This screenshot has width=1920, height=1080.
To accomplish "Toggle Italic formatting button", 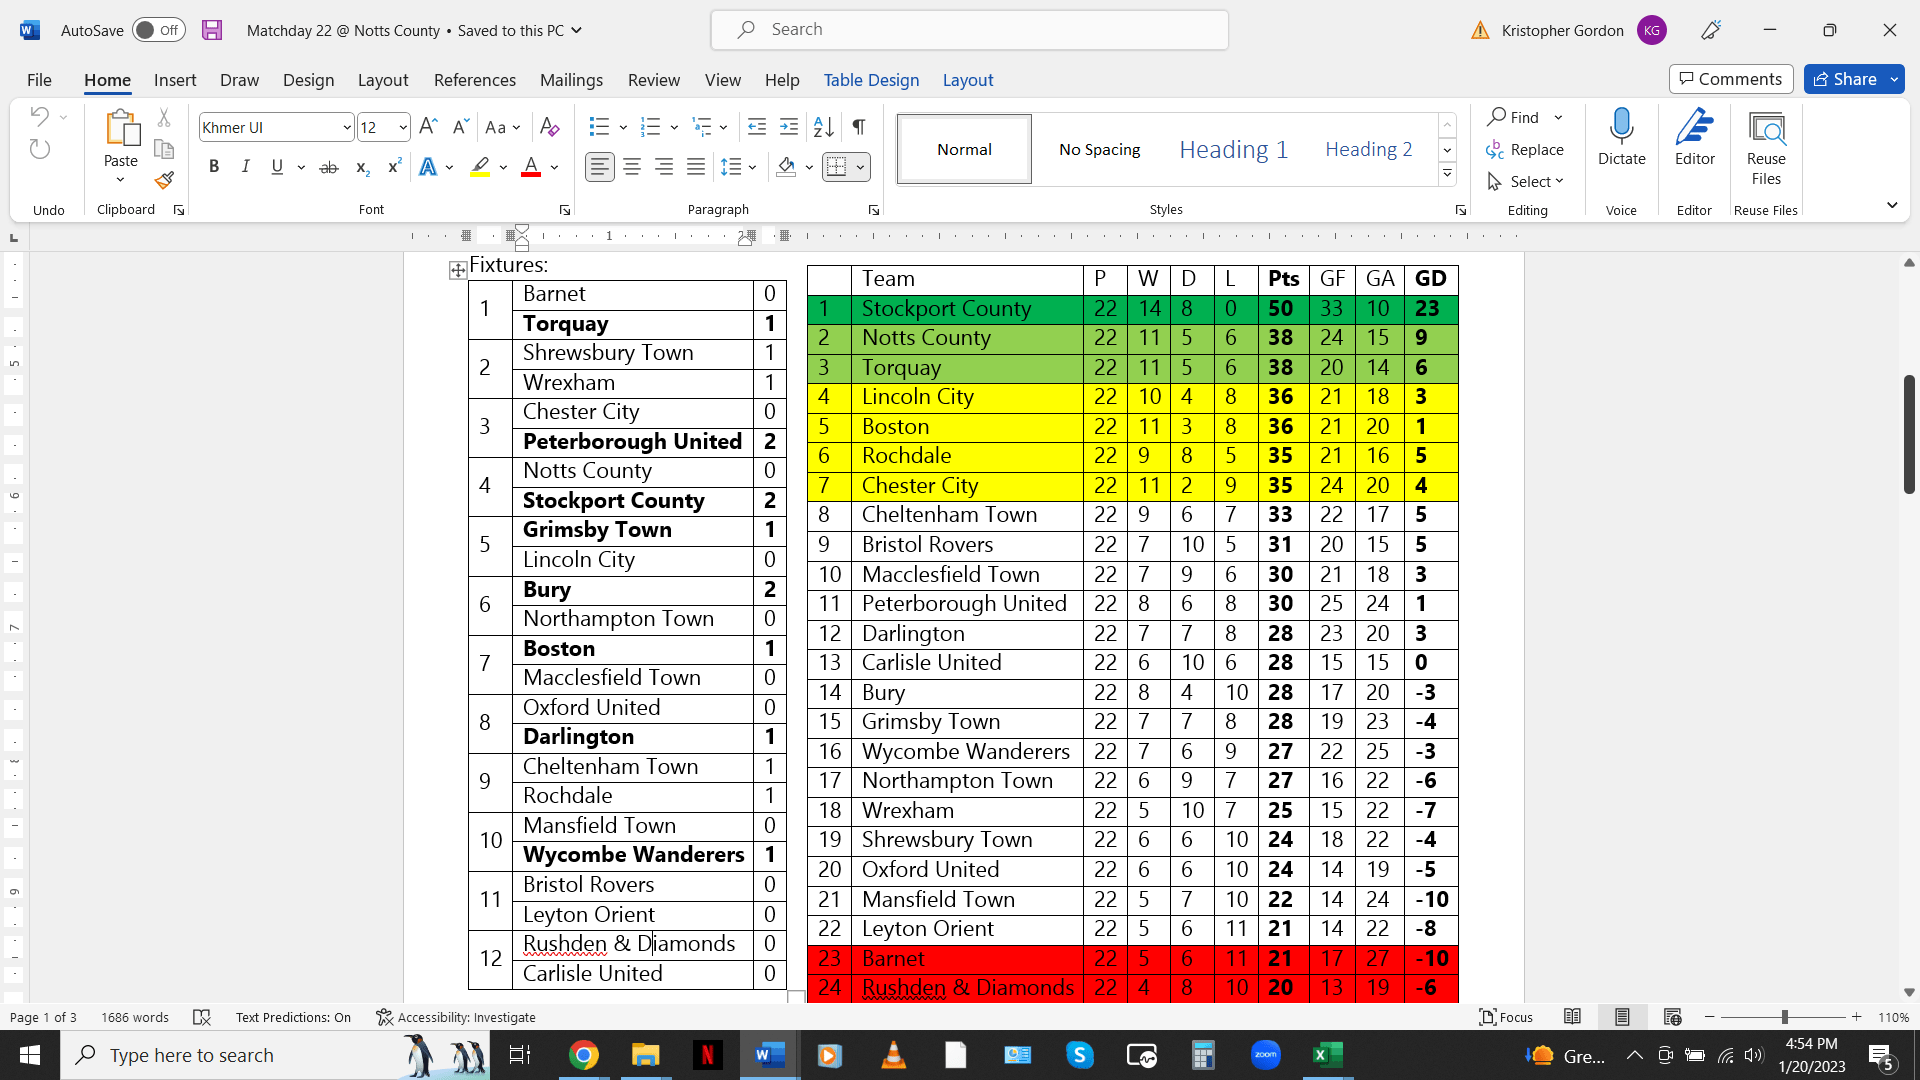I will point(245,167).
